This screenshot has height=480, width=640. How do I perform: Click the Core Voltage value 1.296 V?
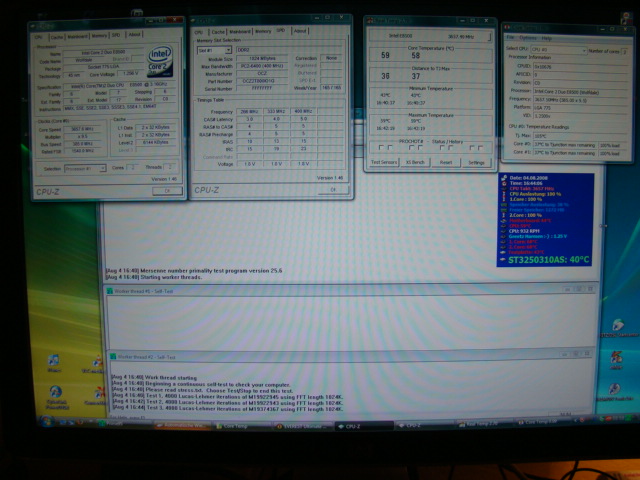tap(129, 73)
